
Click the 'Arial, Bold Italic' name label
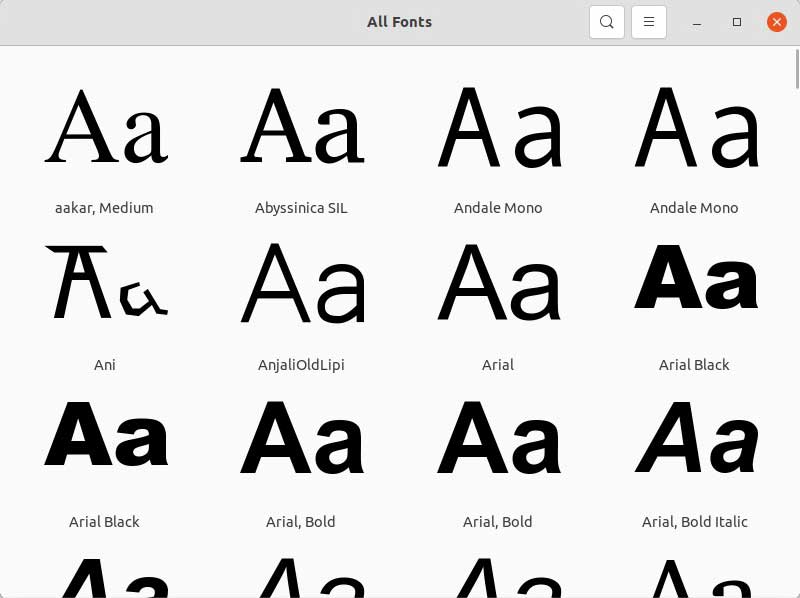pos(694,522)
